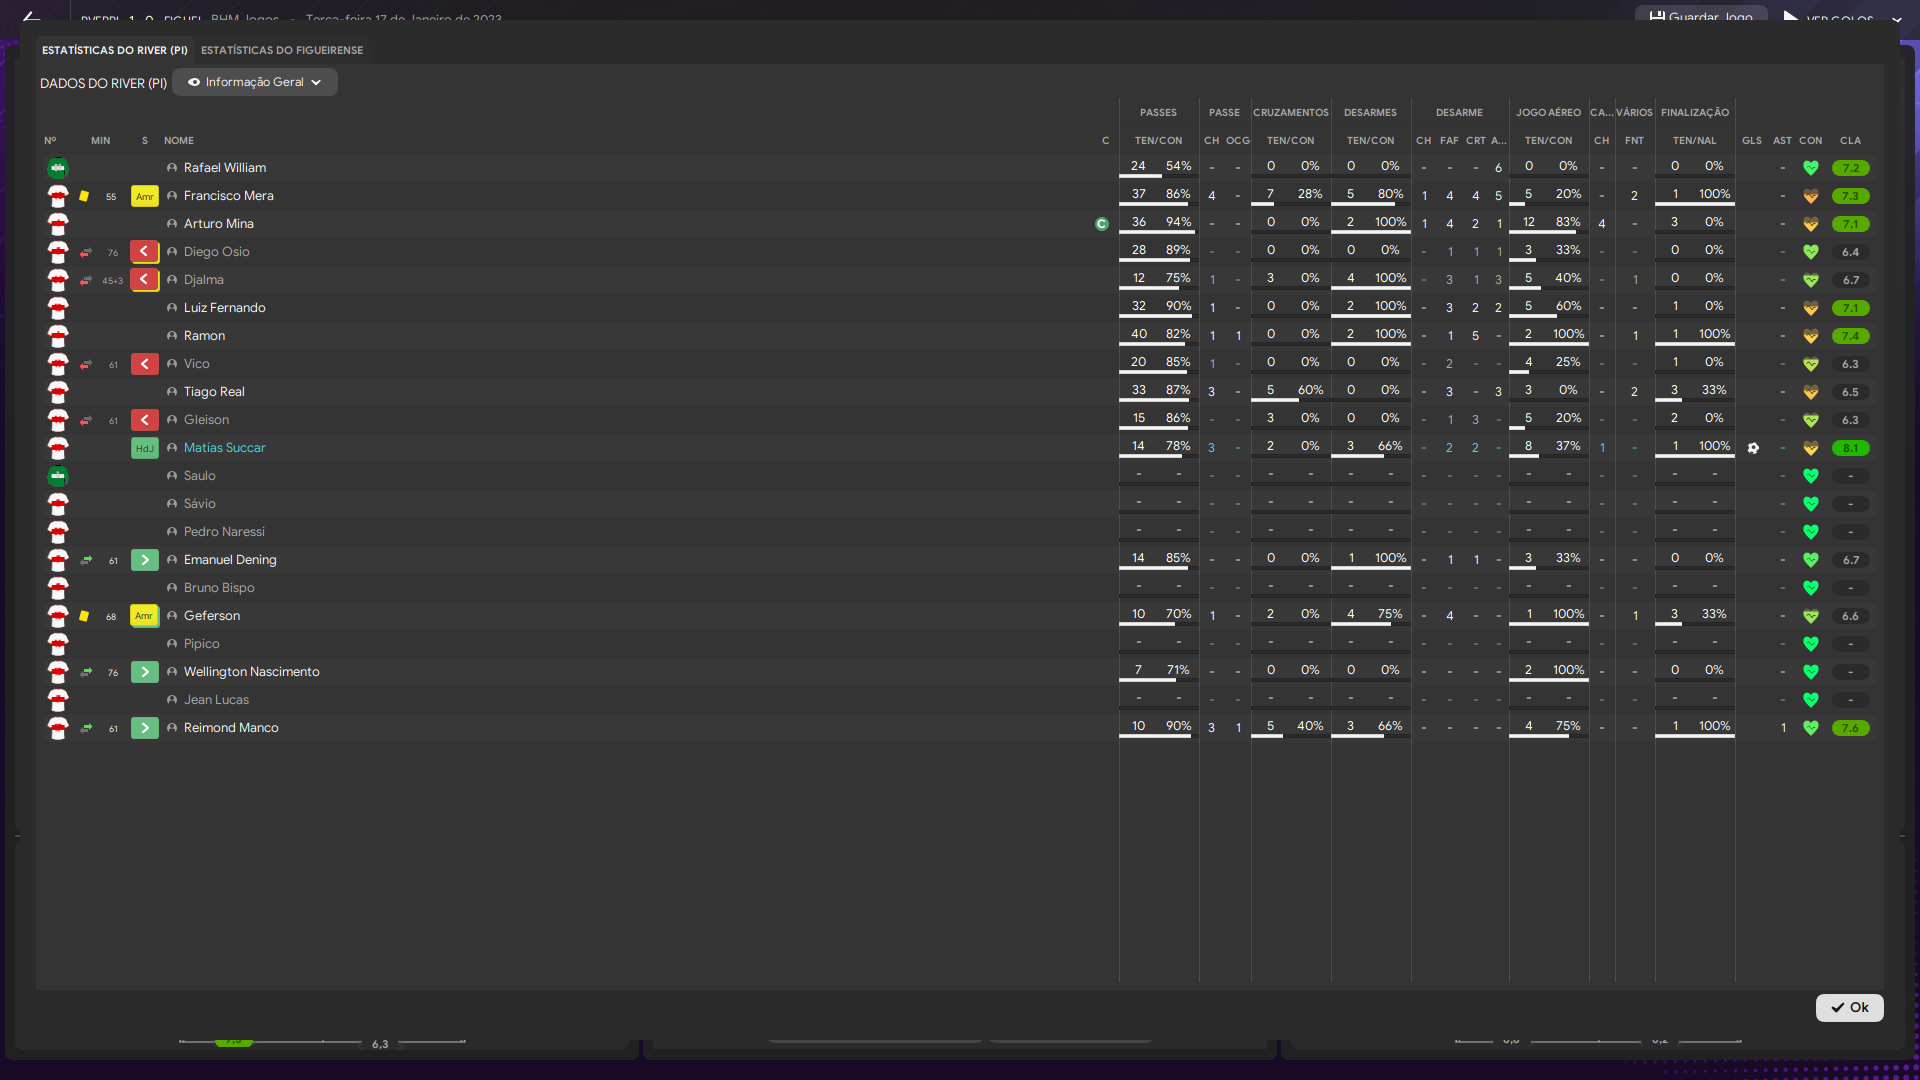Click Arturo Mina's orange condition heart

click(1811, 224)
